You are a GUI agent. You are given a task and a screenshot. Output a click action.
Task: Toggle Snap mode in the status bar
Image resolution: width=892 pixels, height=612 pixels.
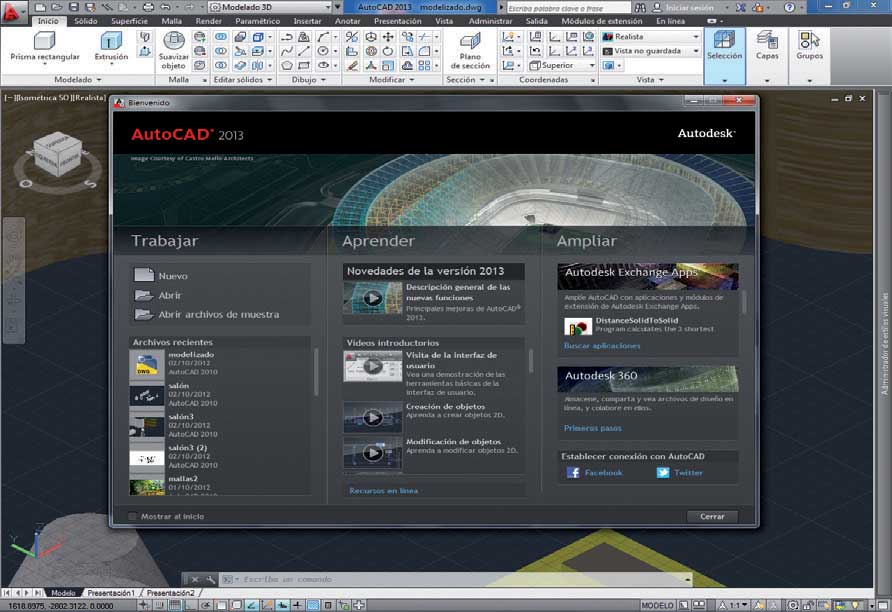(160, 605)
